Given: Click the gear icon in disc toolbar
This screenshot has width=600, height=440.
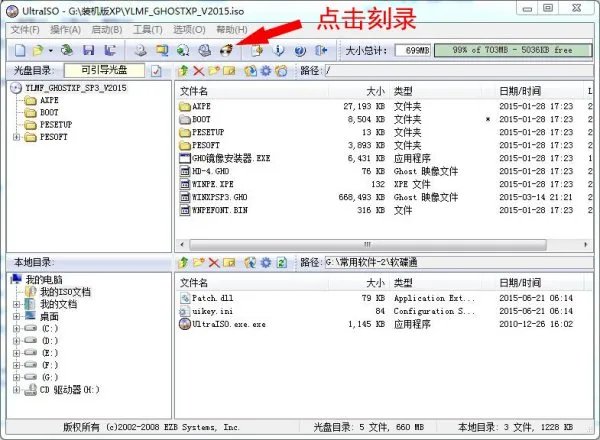Looking at the screenshot, I should click(266, 71).
